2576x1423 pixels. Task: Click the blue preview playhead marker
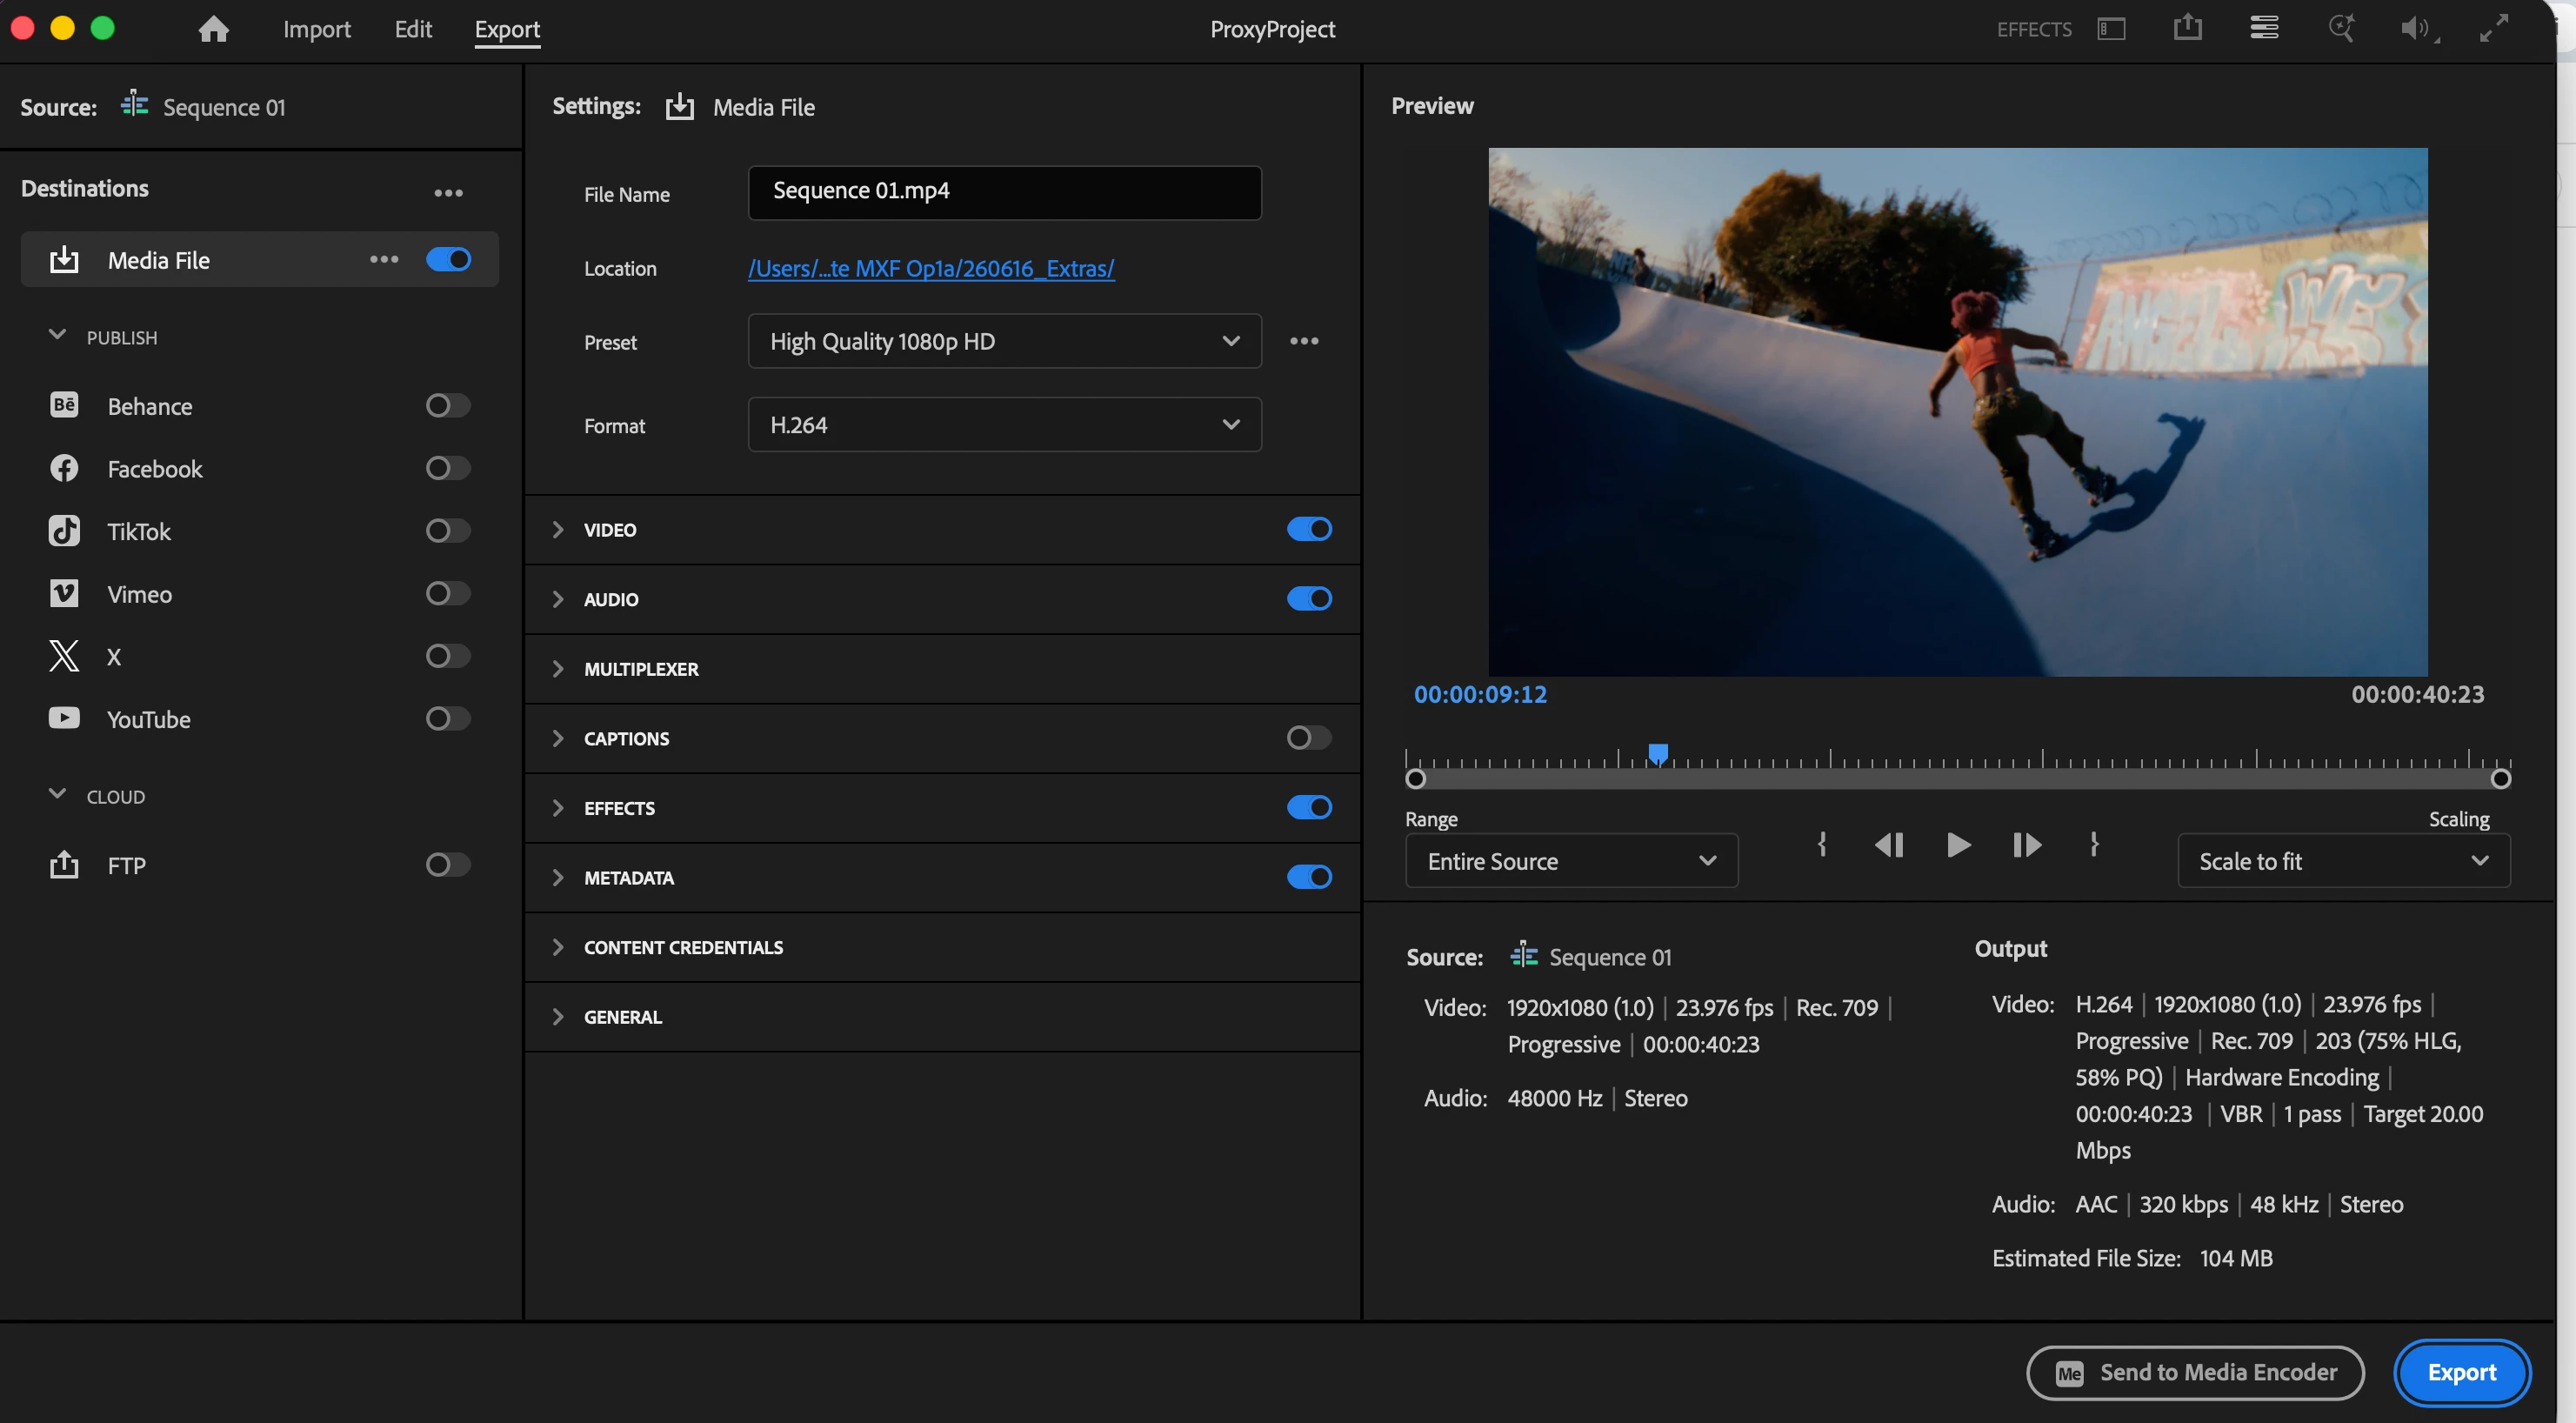(1657, 754)
